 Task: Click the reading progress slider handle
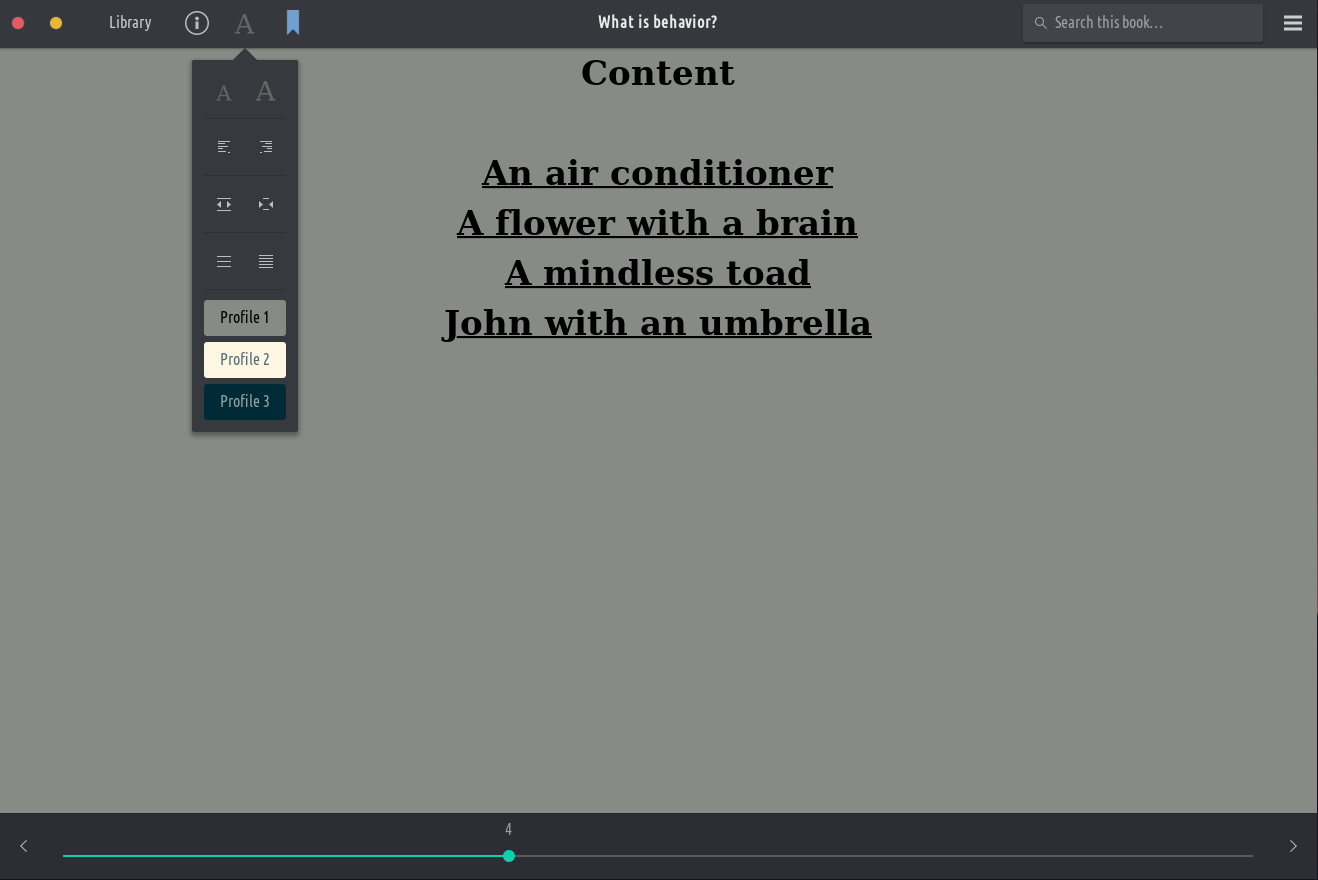pyautogui.click(x=509, y=856)
